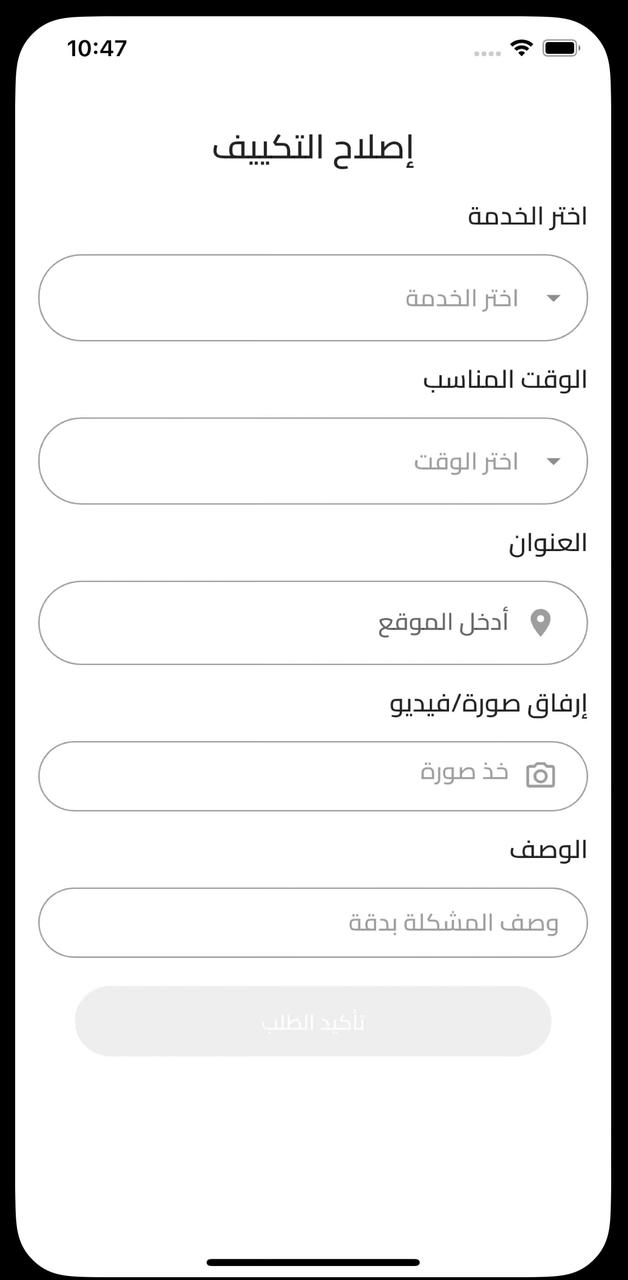Image resolution: width=628 pixels, height=1280 pixels.
Task: Click the العنوان label
Action: tap(547, 543)
